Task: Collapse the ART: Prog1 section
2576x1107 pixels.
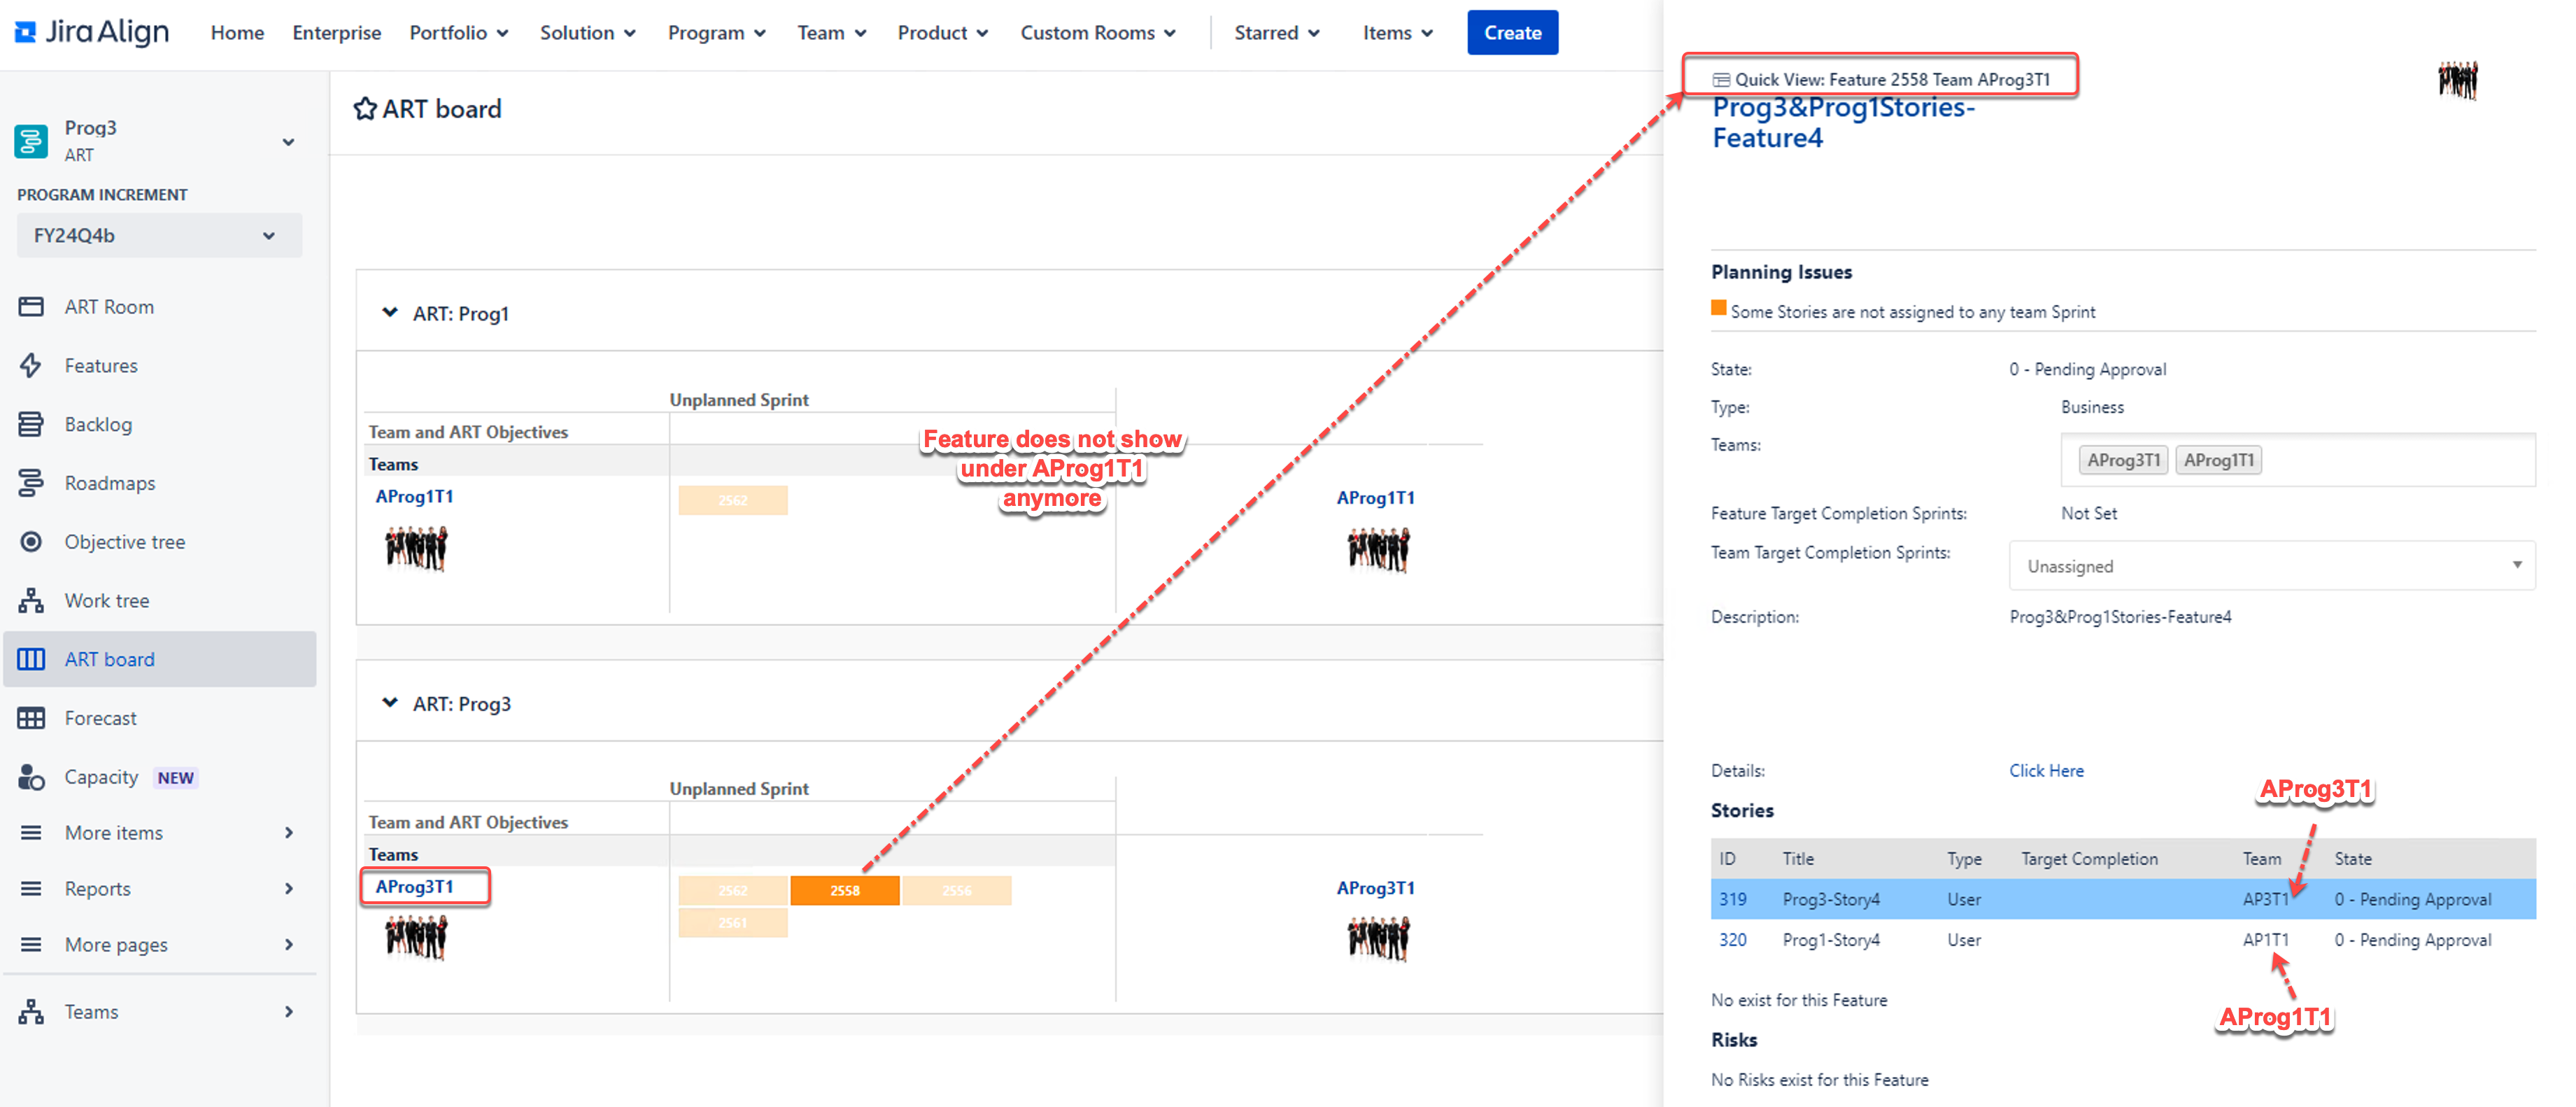Action: 390,313
